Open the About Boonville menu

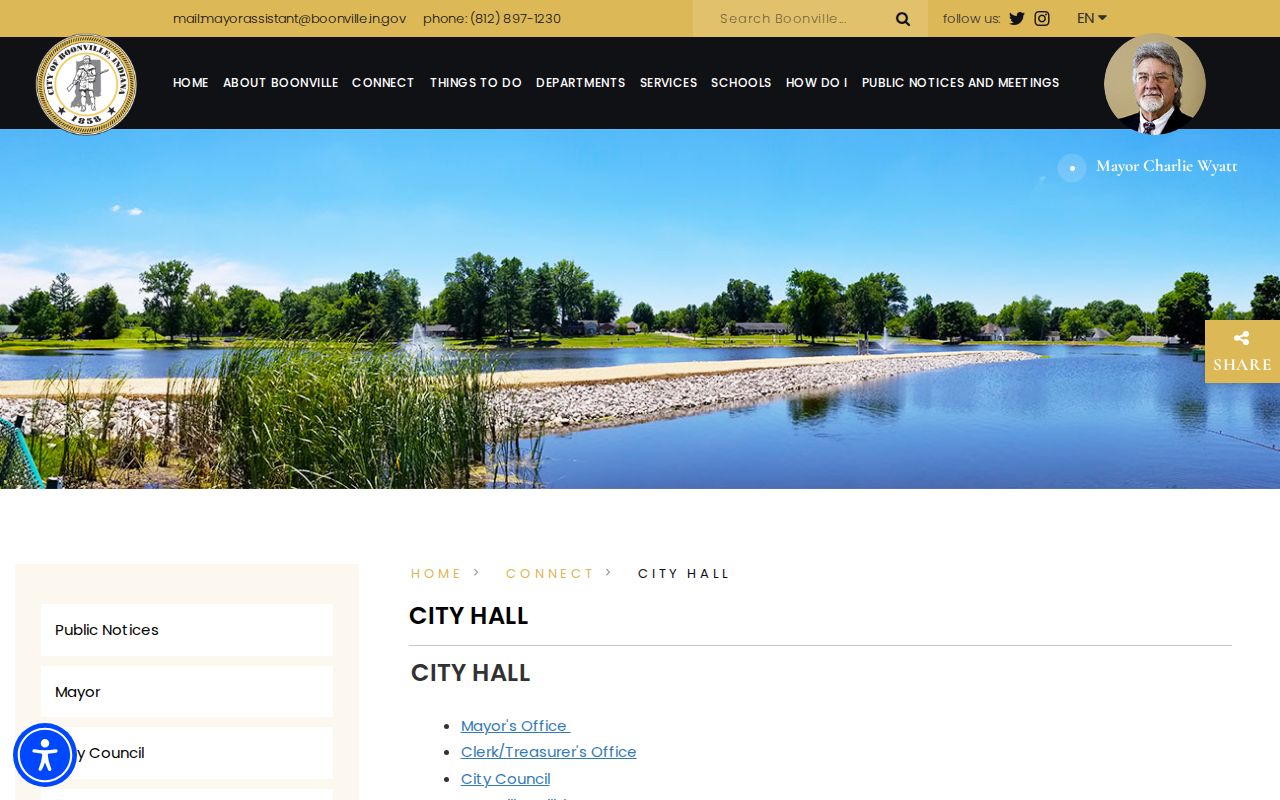pyautogui.click(x=280, y=83)
